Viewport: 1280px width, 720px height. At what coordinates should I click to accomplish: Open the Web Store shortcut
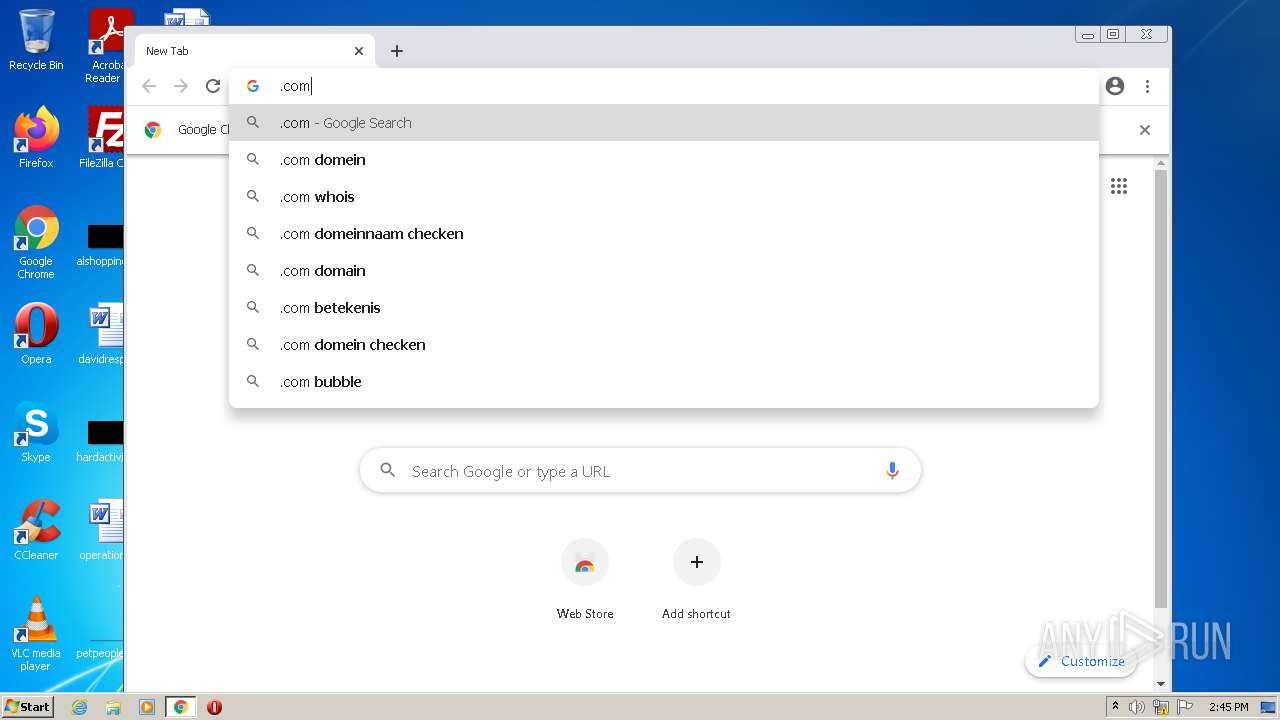pos(585,579)
